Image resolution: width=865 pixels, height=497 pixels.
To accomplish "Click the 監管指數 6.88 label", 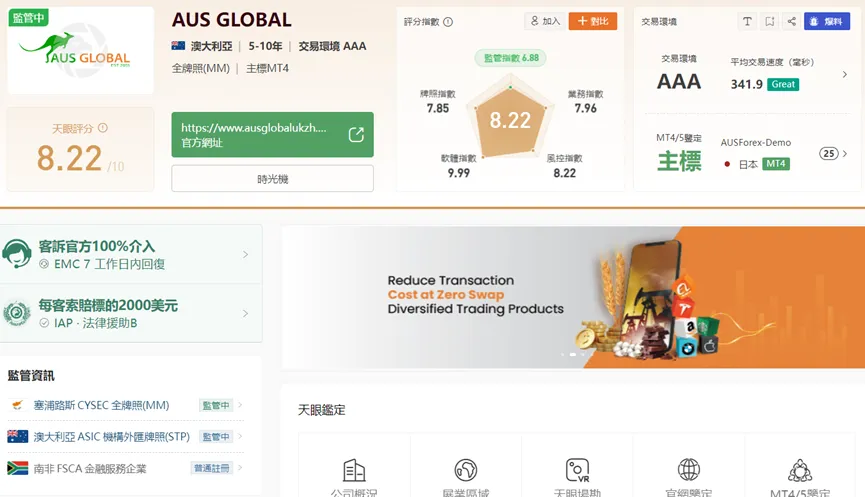I will tap(510, 58).
